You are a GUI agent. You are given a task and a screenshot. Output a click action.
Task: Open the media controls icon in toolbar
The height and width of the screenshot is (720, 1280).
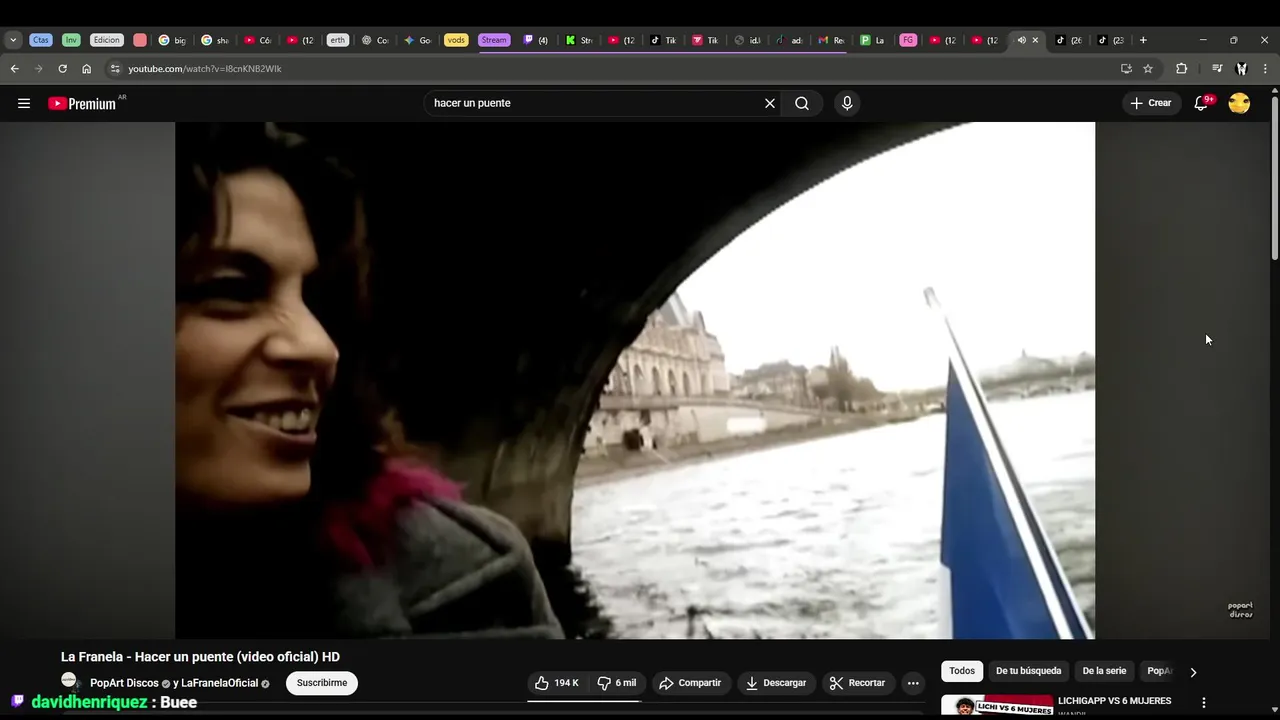point(1217,69)
